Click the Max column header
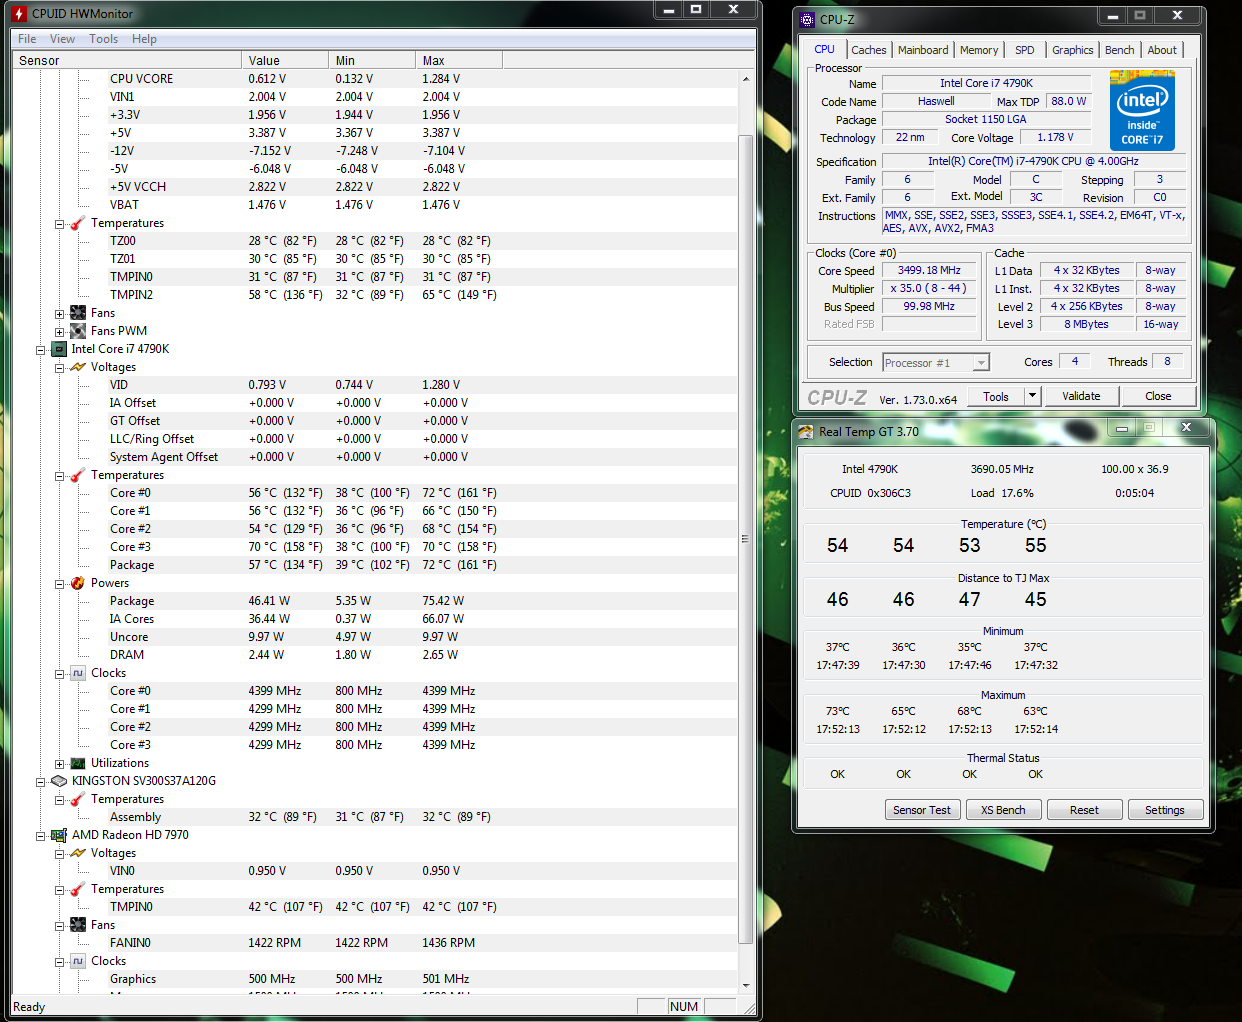 coord(459,61)
